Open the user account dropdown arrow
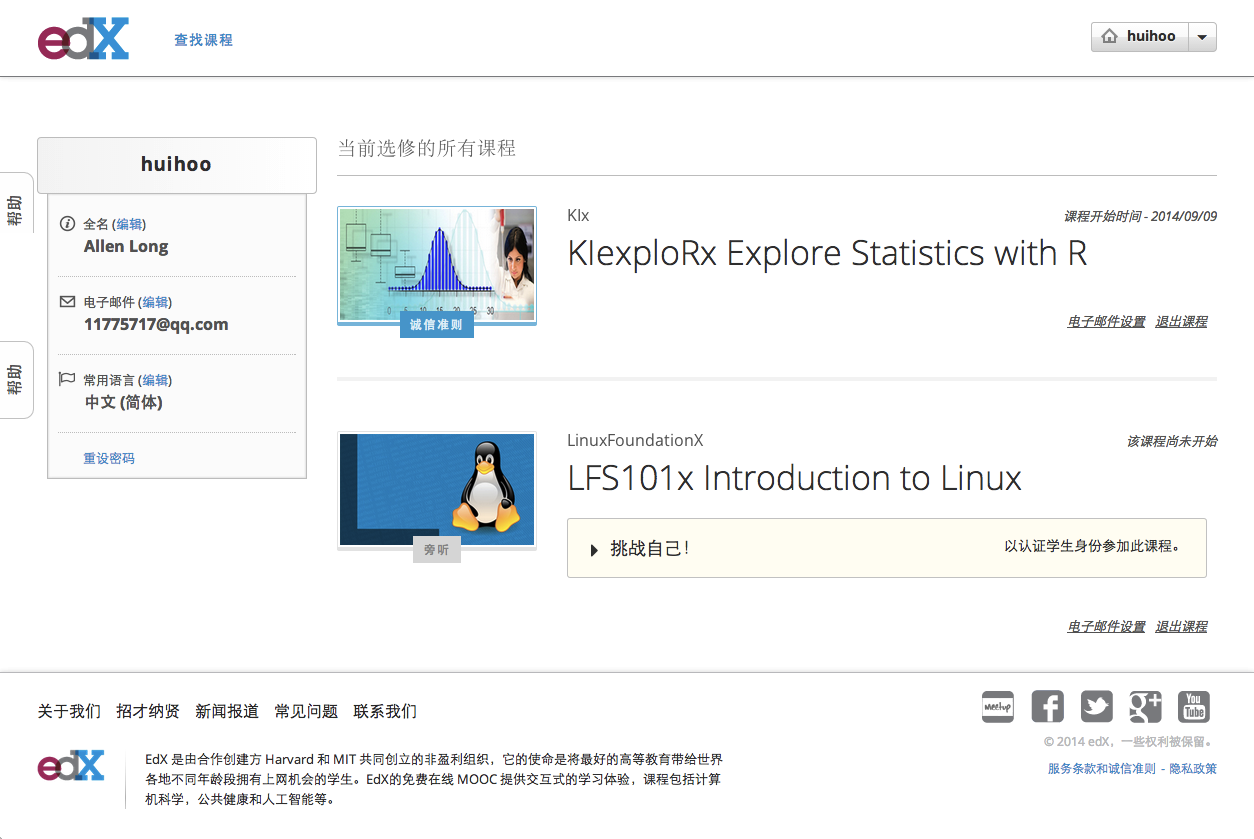1254x839 pixels. (x=1202, y=37)
